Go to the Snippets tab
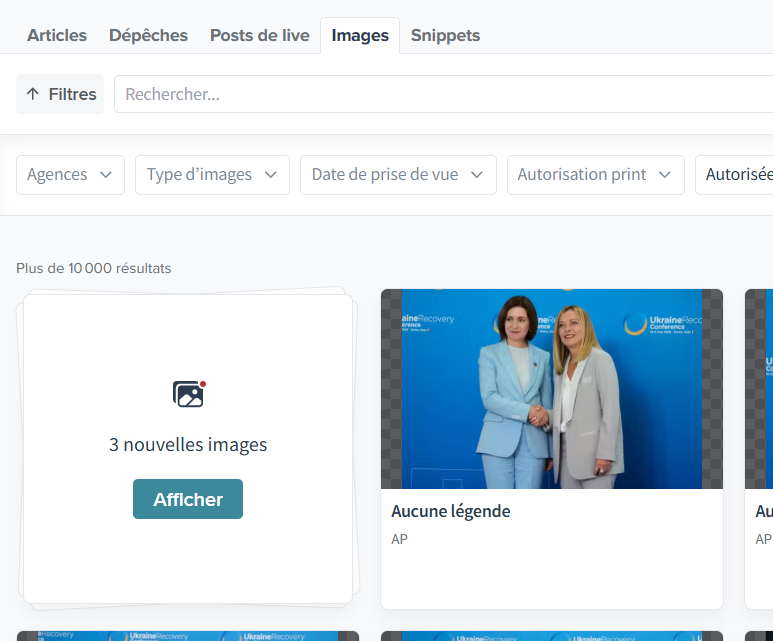 tap(445, 36)
